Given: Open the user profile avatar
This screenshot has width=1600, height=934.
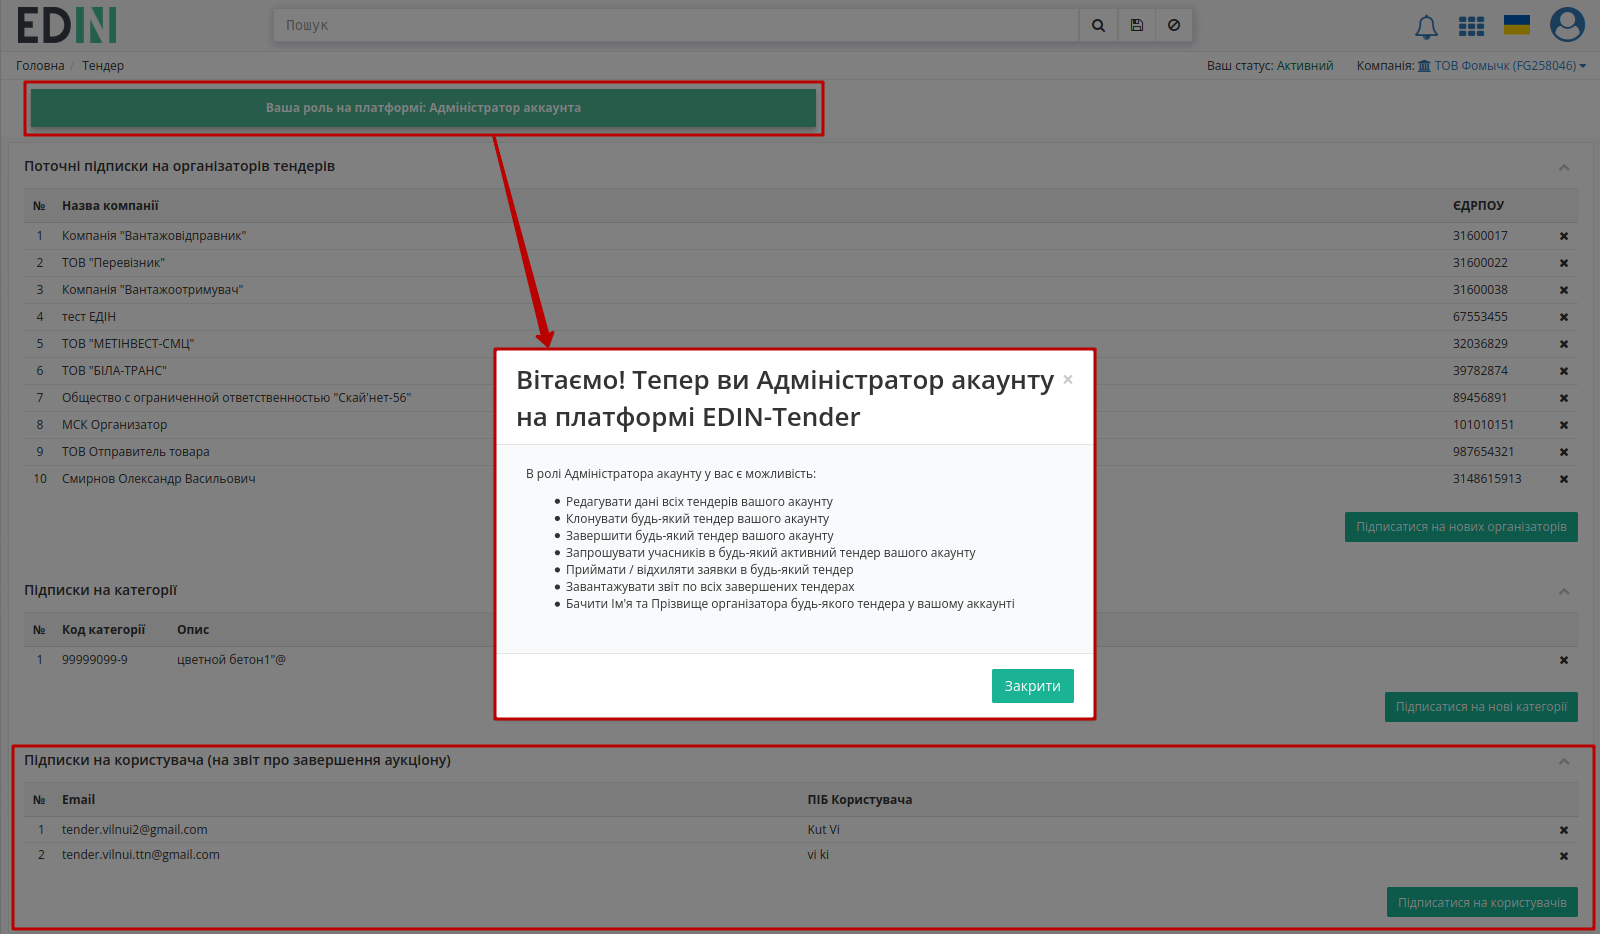Looking at the screenshot, I should pos(1567,25).
